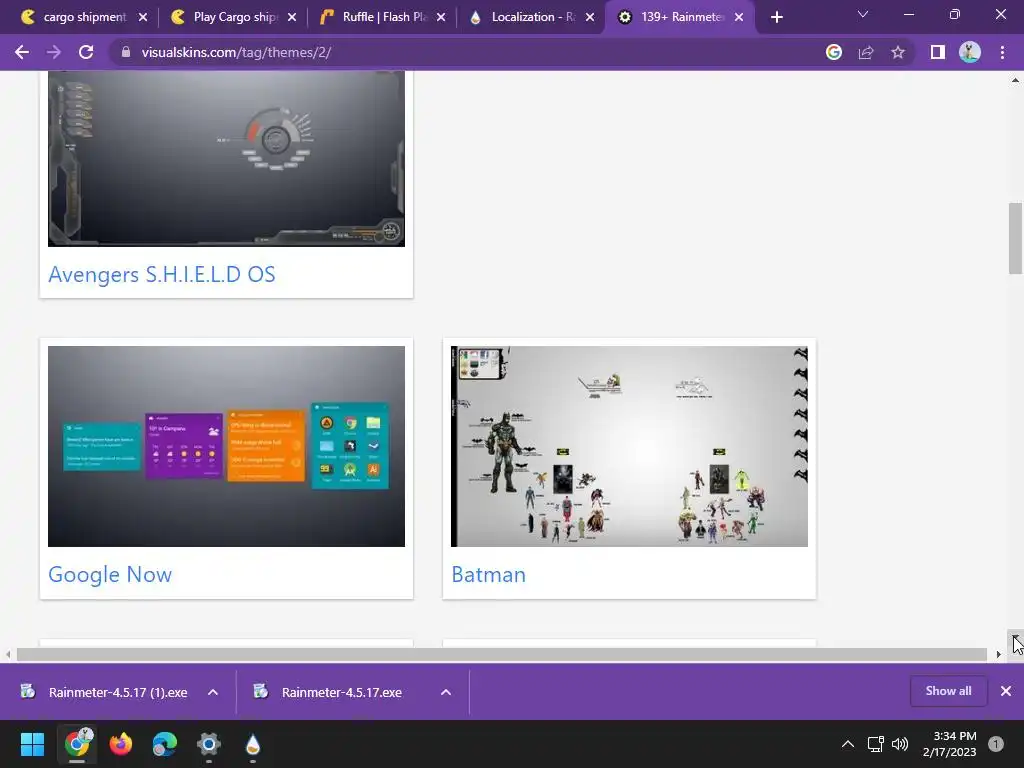Click scrollbar up arrow
The width and height of the screenshot is (1024, 768).
[x=1015, y=80]
